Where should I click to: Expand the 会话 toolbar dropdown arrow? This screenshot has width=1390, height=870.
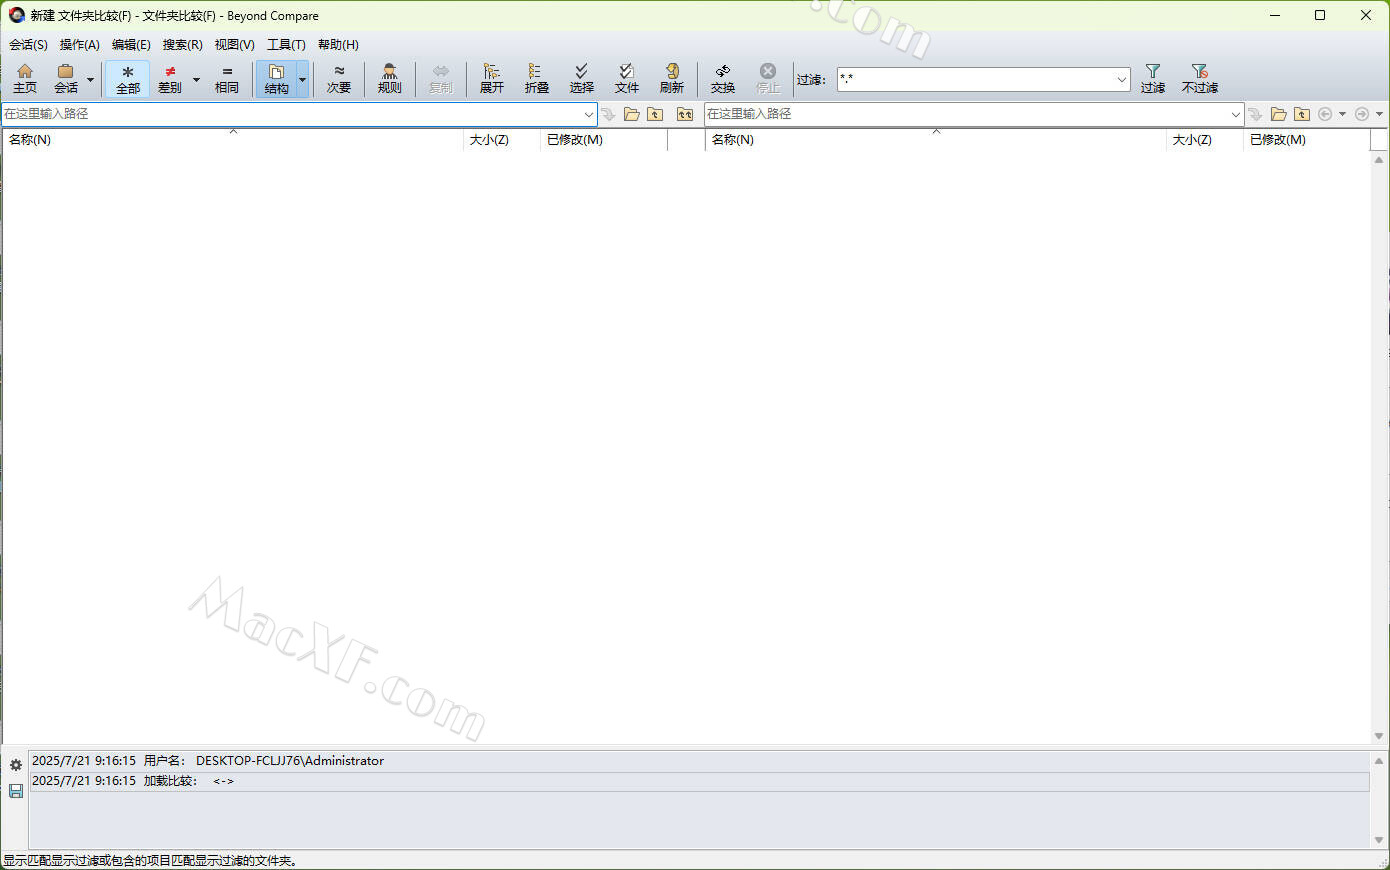click(x=91, y=79)
